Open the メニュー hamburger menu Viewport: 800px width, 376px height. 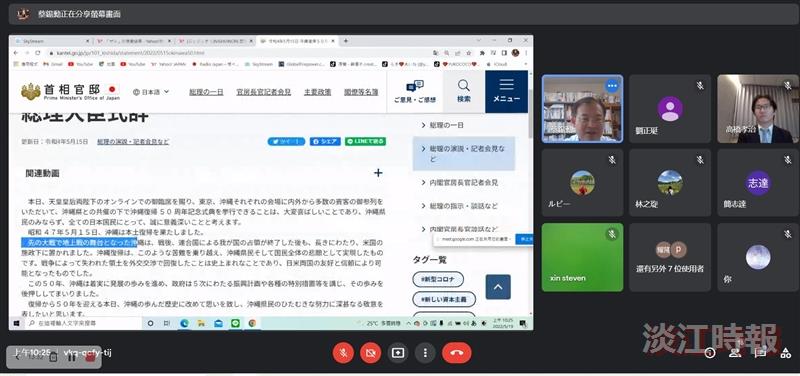coord(506,91)
